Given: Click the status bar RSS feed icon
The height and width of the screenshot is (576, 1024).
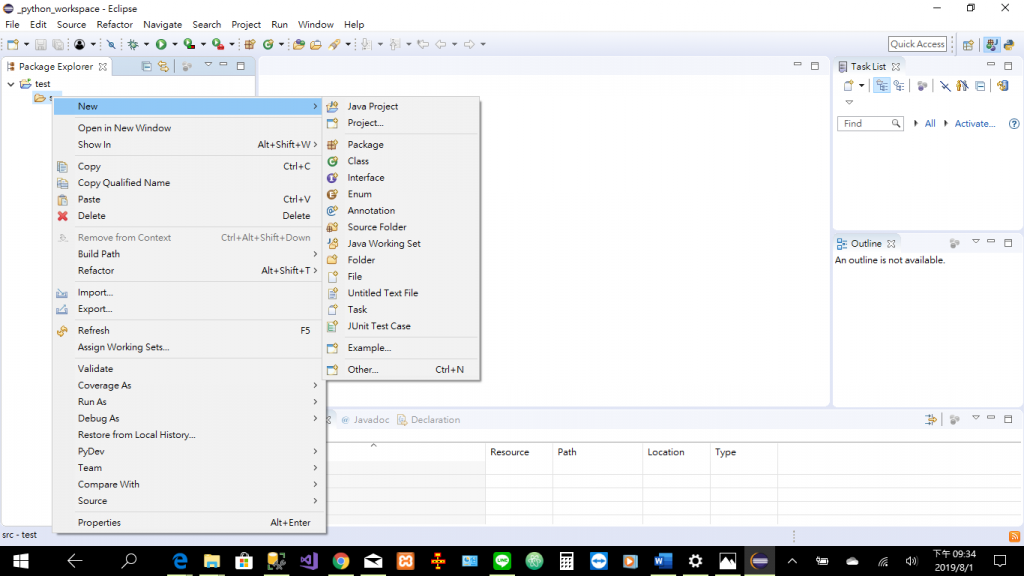Looking at the screenshot, I should [x=1014, y=536].
